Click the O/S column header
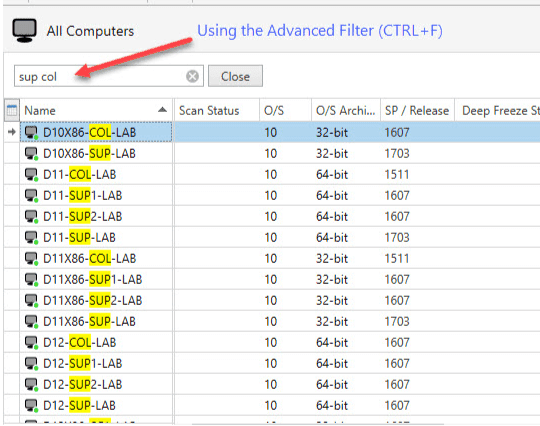 tap(285, 111)
